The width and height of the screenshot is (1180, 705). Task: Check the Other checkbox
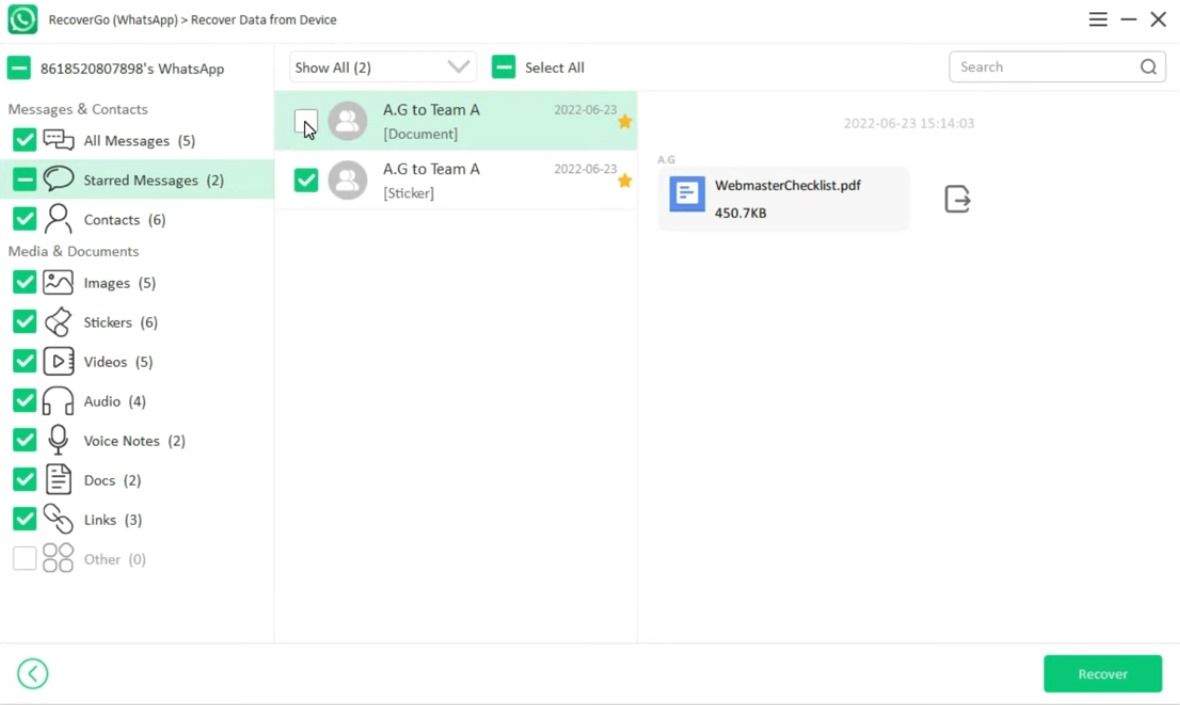pyautogui.click(x=24, y=558)
